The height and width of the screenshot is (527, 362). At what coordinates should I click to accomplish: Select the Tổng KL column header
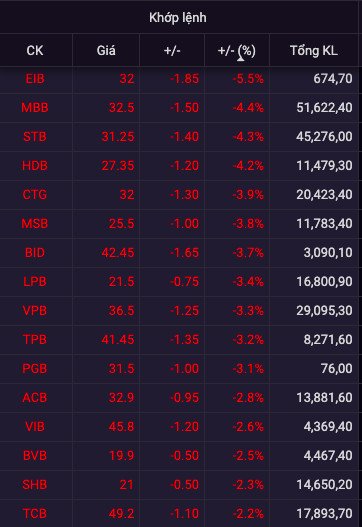tap(314, 51)
